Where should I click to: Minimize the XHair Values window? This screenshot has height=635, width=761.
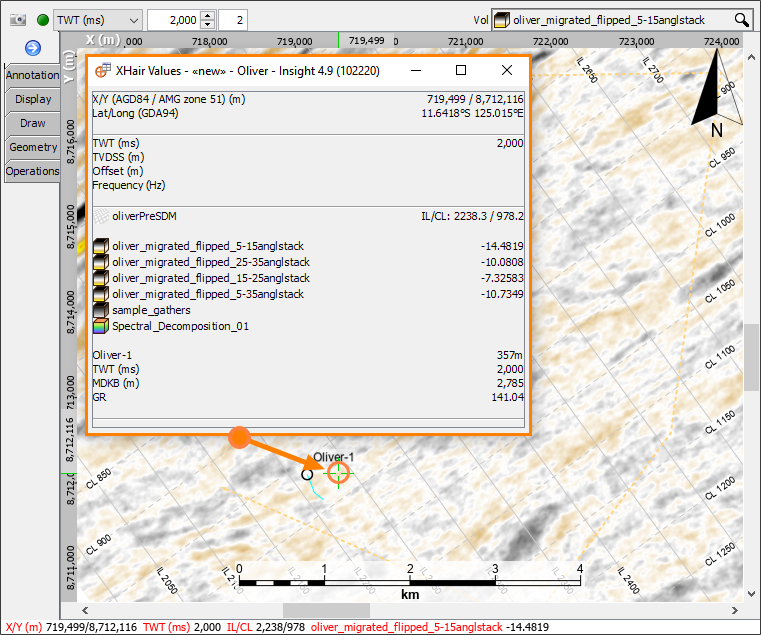coord(415,70)
